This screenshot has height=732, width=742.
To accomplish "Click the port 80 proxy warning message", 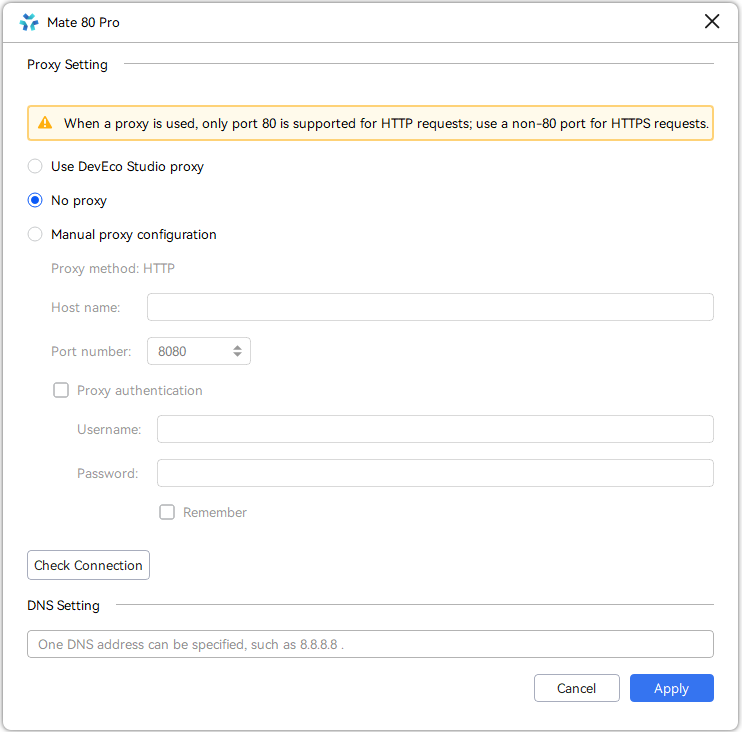I will click(386, 124).
